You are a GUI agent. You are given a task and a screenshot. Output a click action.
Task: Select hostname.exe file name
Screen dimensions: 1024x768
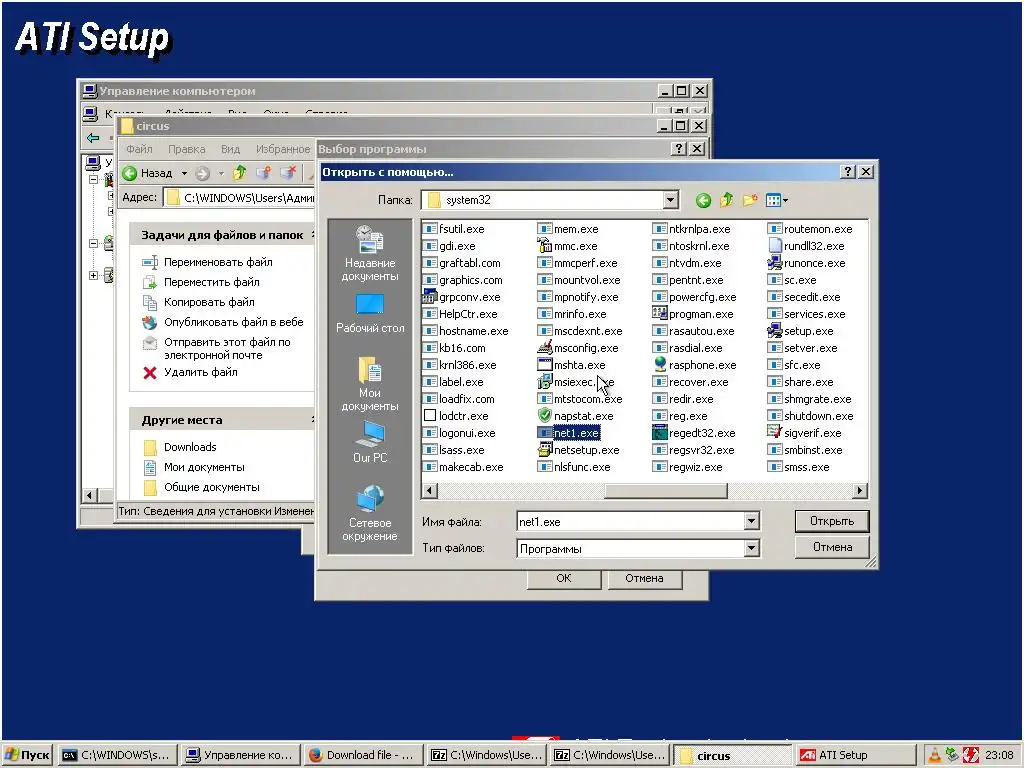(x=473, y=331)
